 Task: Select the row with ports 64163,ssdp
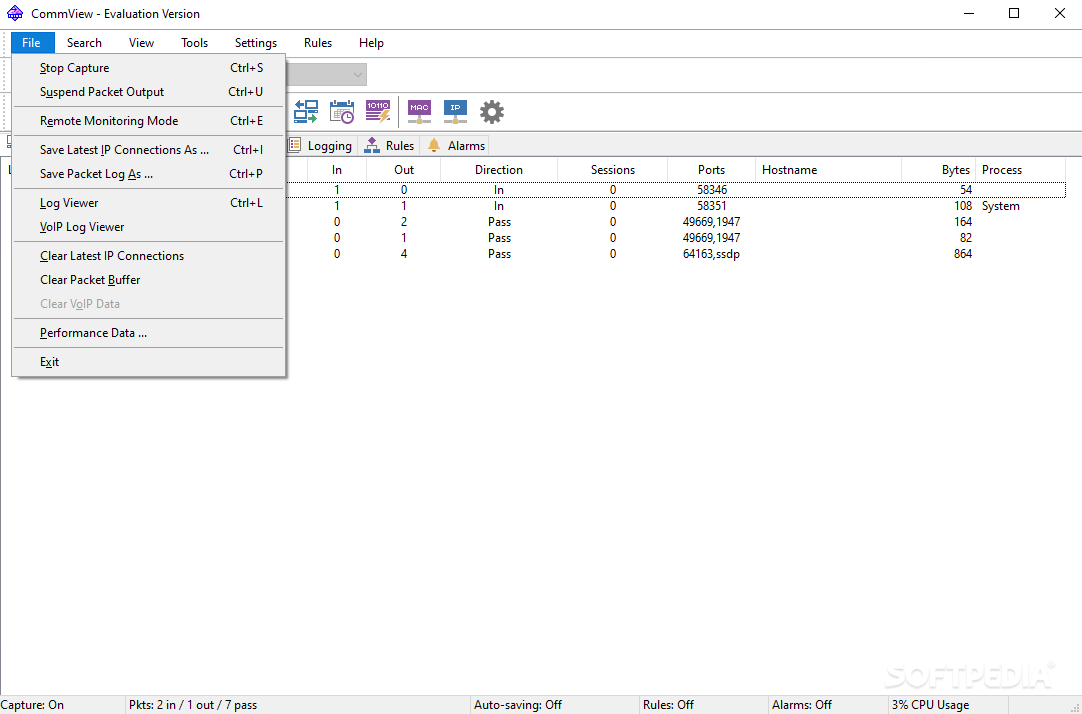click(676, 254)
